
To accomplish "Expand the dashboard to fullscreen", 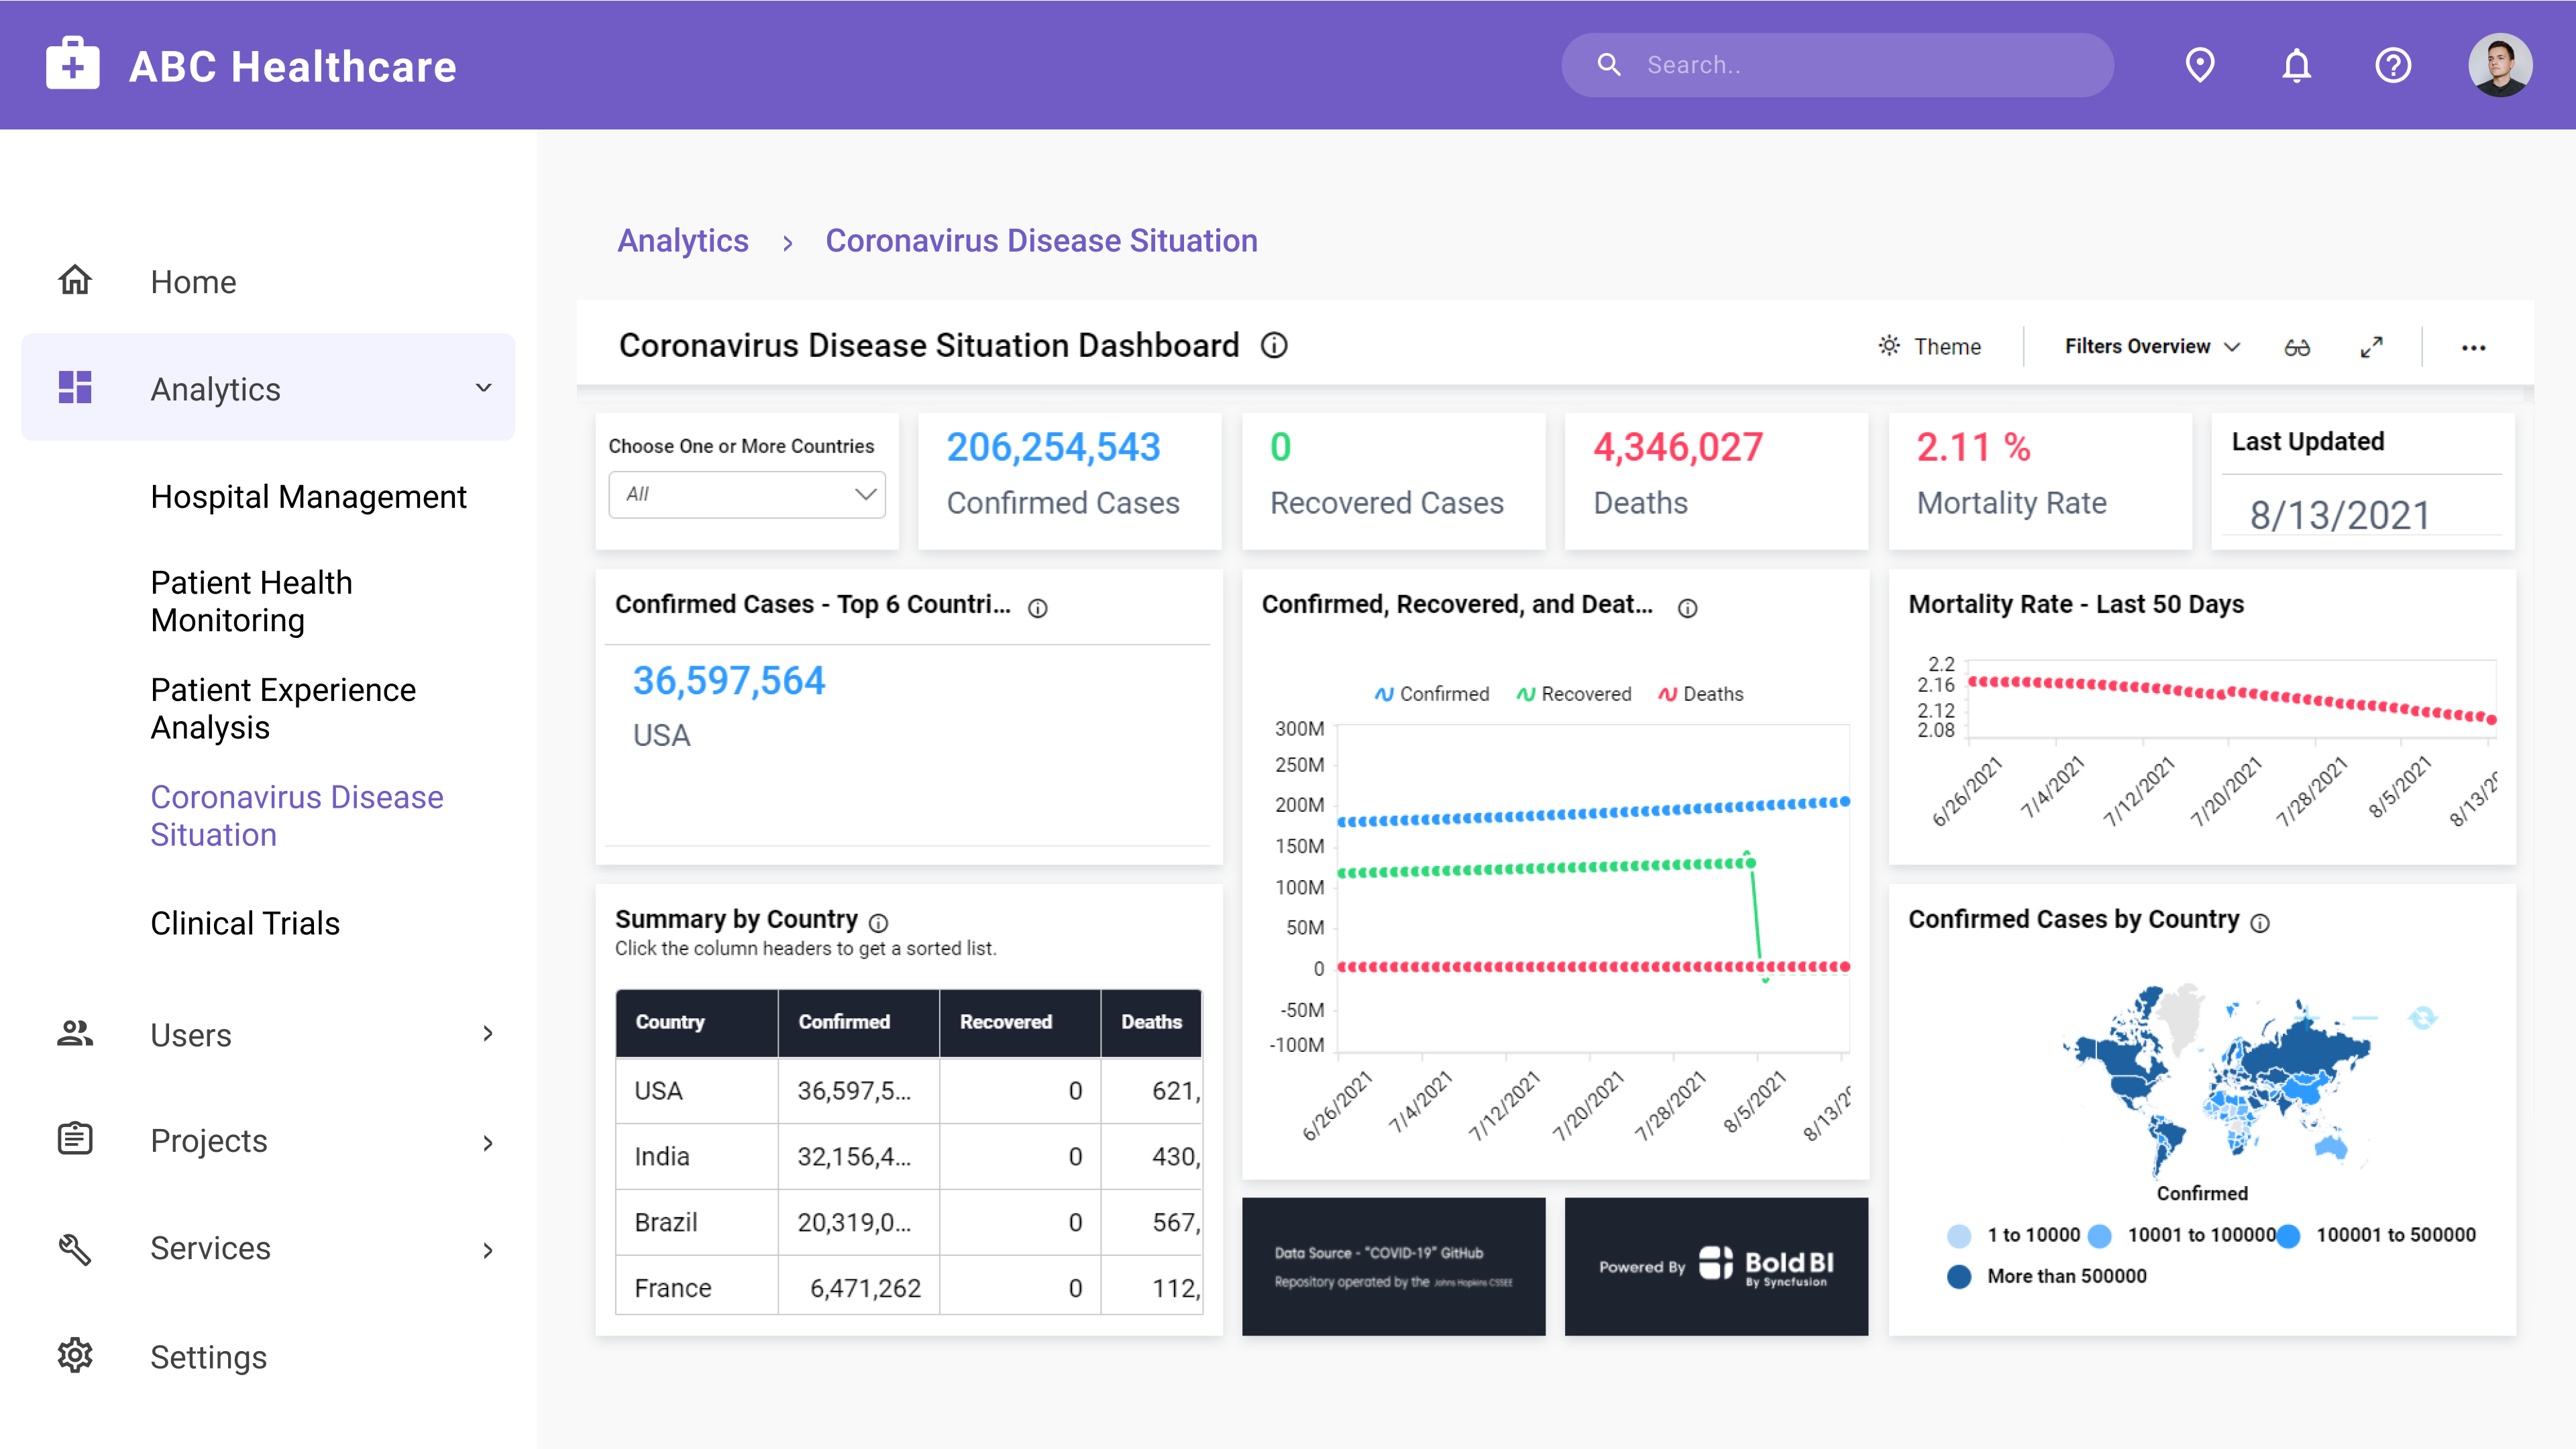I will (x=2371, y=347).
